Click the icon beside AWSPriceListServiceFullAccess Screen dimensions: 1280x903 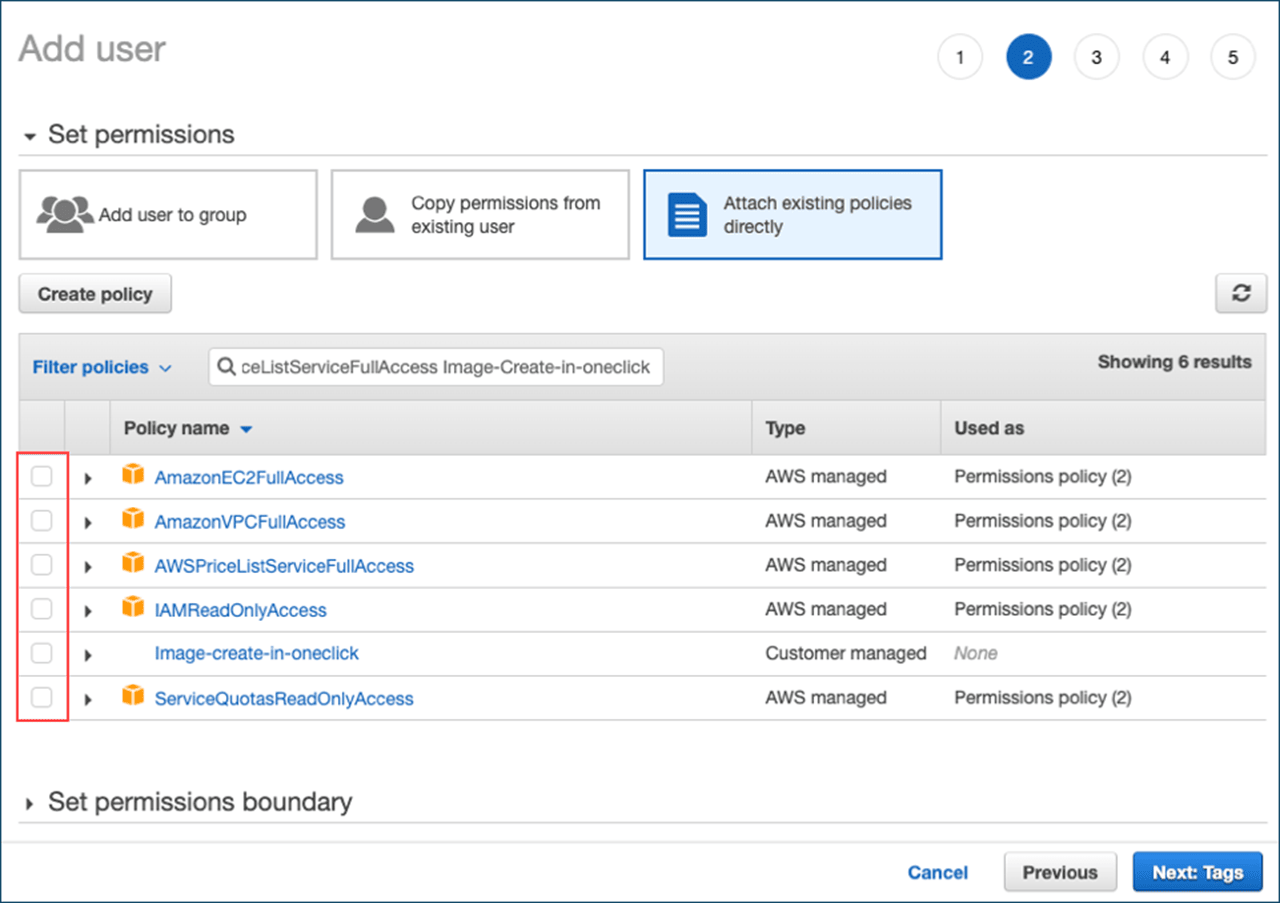click(133, 564)
